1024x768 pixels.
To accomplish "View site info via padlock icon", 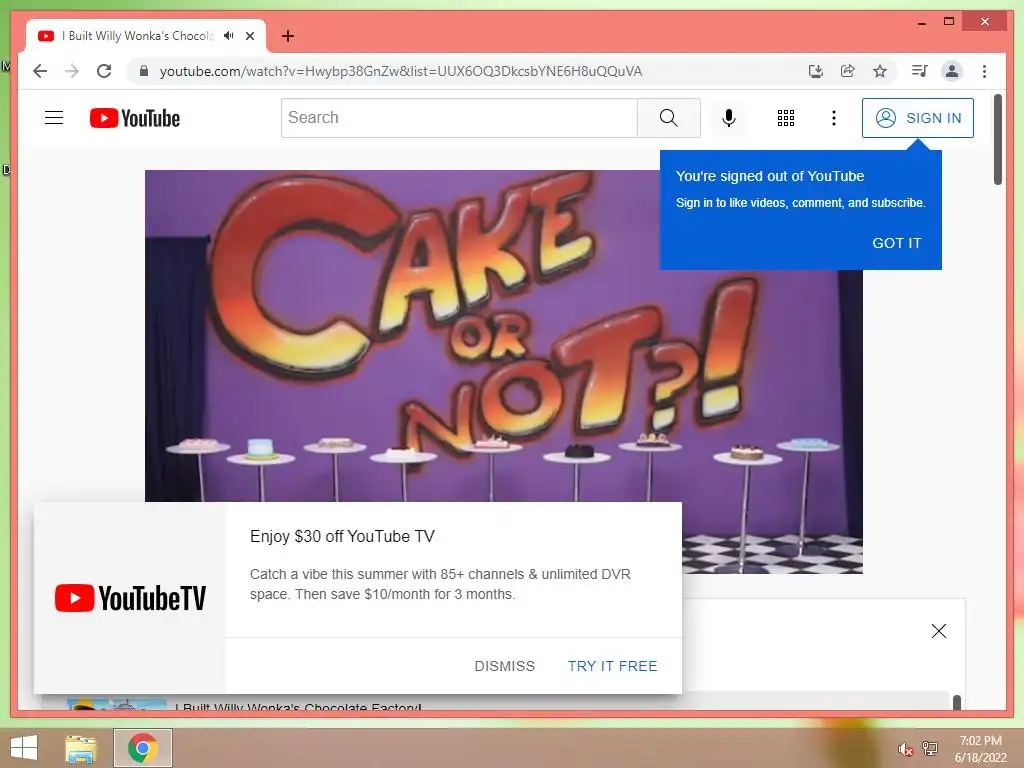I will point(144,71).
